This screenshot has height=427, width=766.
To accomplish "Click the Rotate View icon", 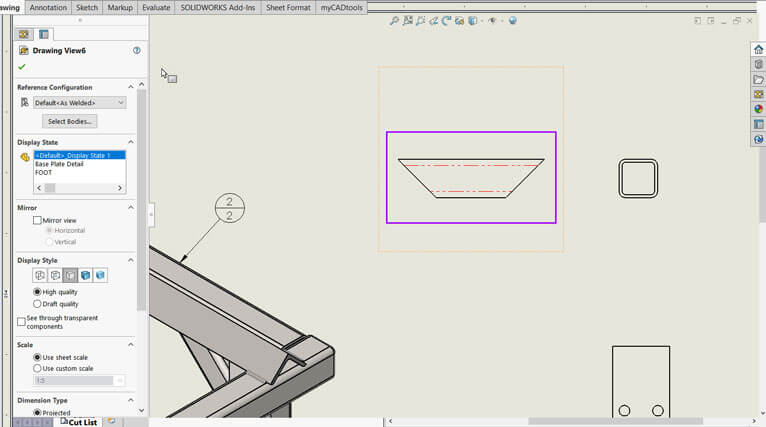I will pos(446,21).
